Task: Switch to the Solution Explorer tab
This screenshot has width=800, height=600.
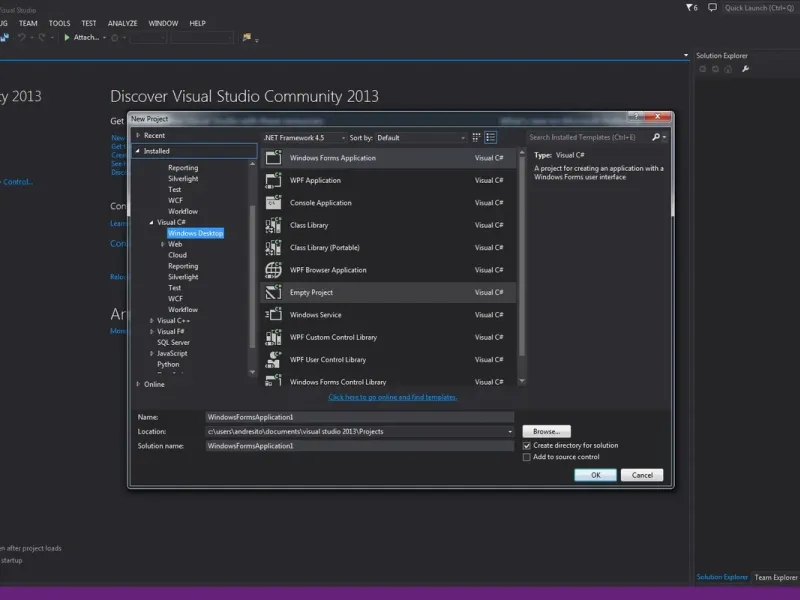Action: tap(722, 577)
